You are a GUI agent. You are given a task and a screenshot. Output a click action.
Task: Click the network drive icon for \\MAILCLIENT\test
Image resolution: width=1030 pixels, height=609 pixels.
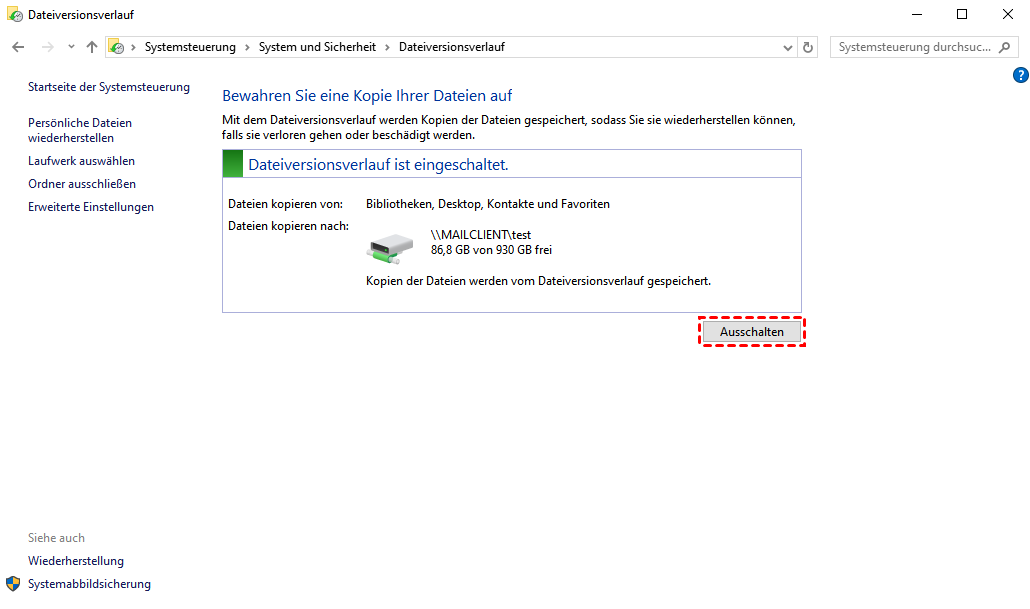click(x=389, y=247)
